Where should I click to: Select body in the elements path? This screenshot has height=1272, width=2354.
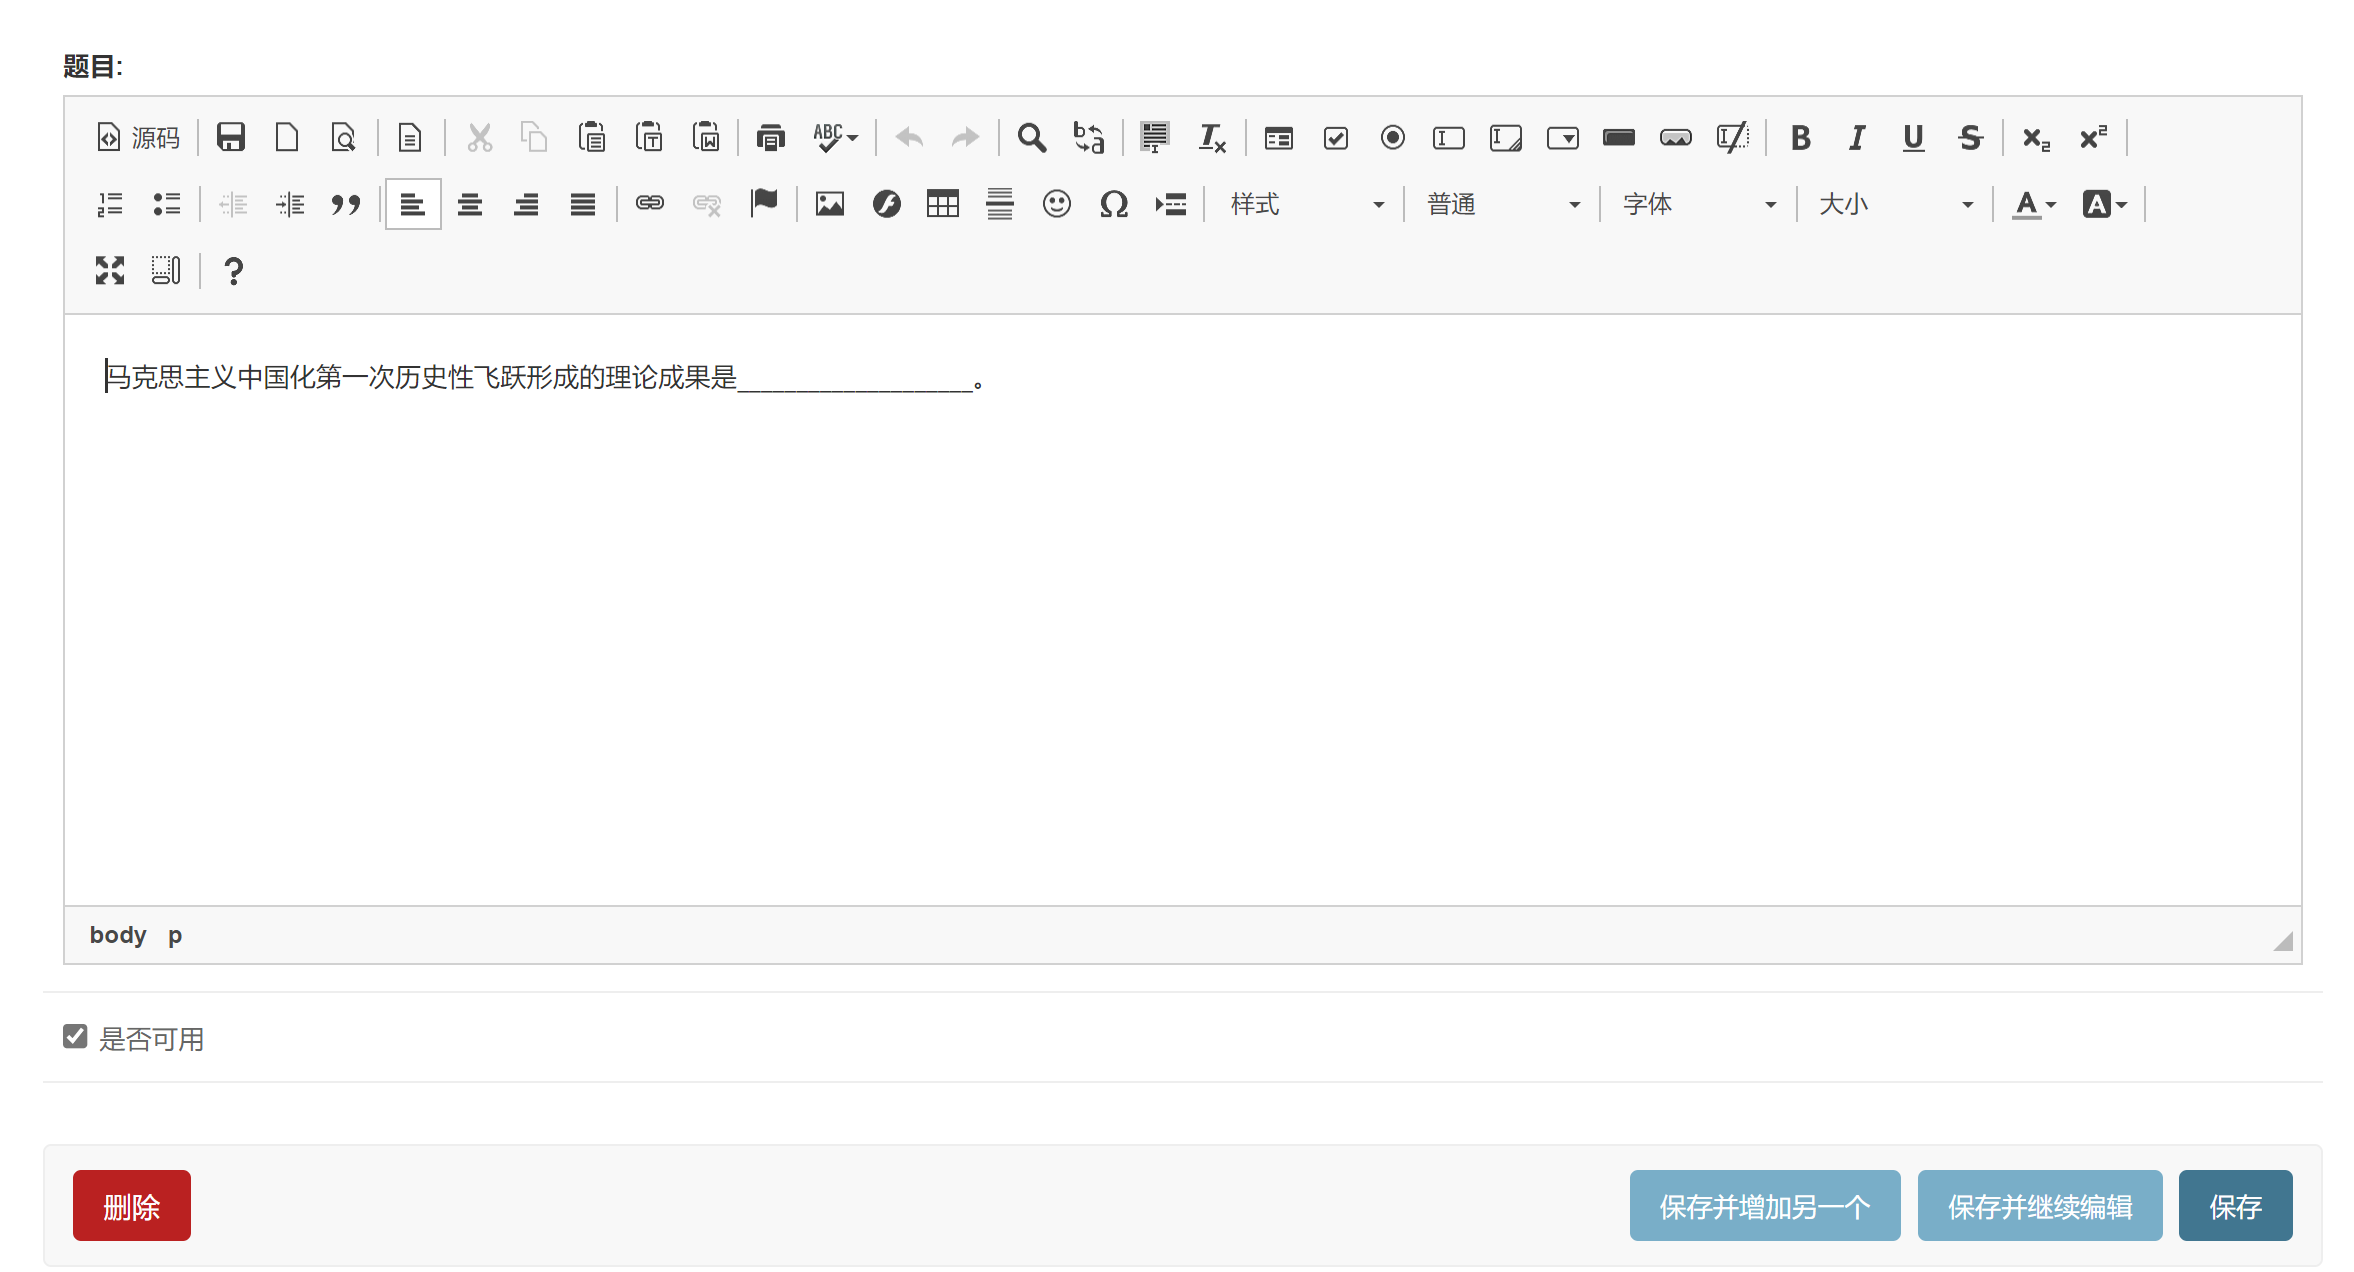[x=118, y=935]
